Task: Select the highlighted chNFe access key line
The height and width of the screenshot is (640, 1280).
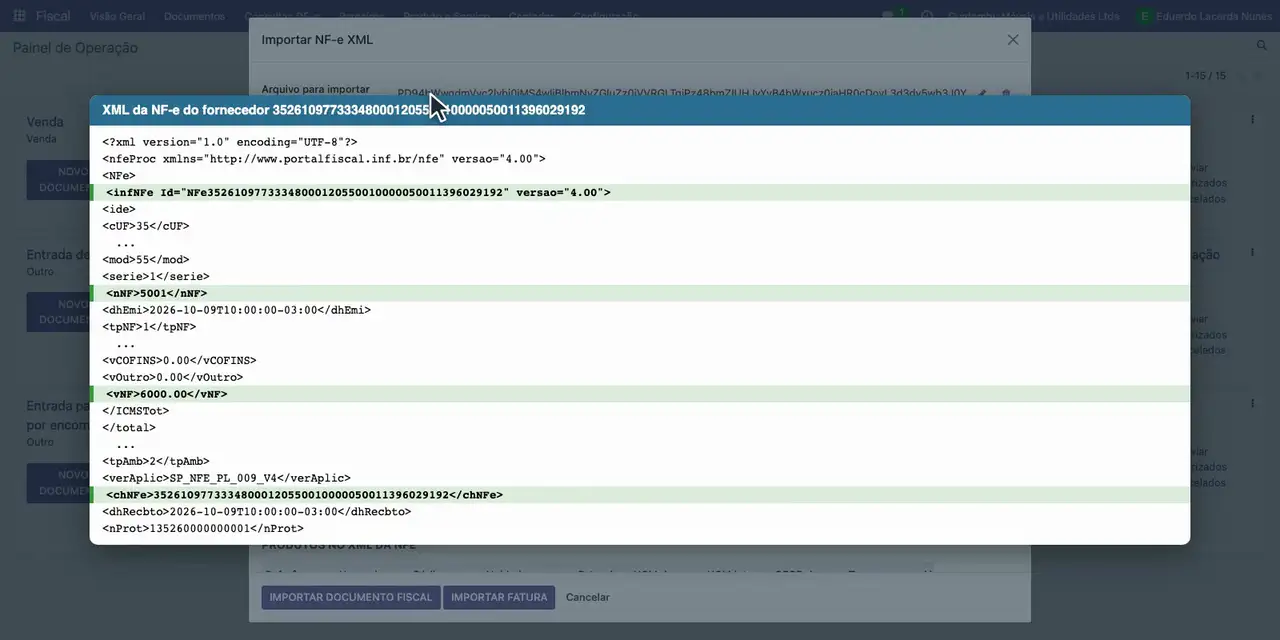Action: (640, 495)
